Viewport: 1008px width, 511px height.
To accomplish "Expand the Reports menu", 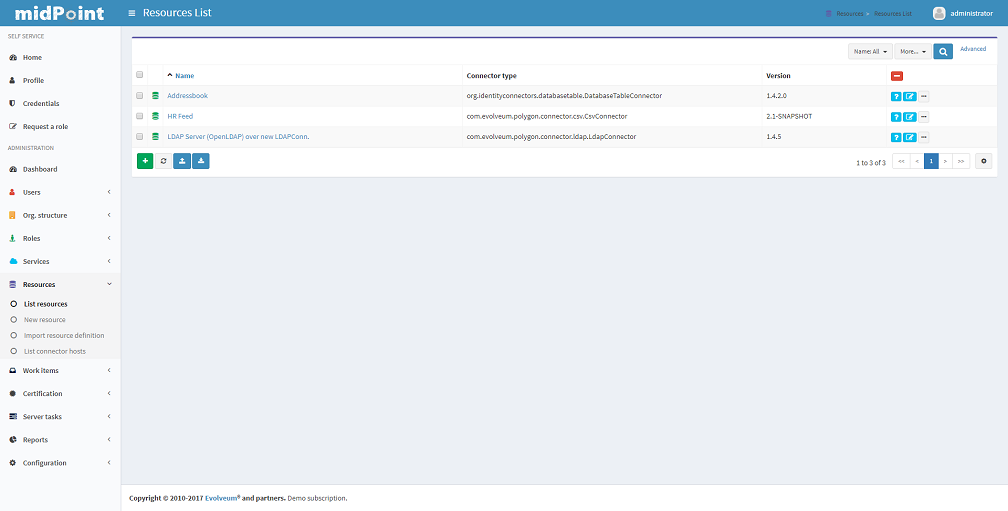I will click(60, 440).
